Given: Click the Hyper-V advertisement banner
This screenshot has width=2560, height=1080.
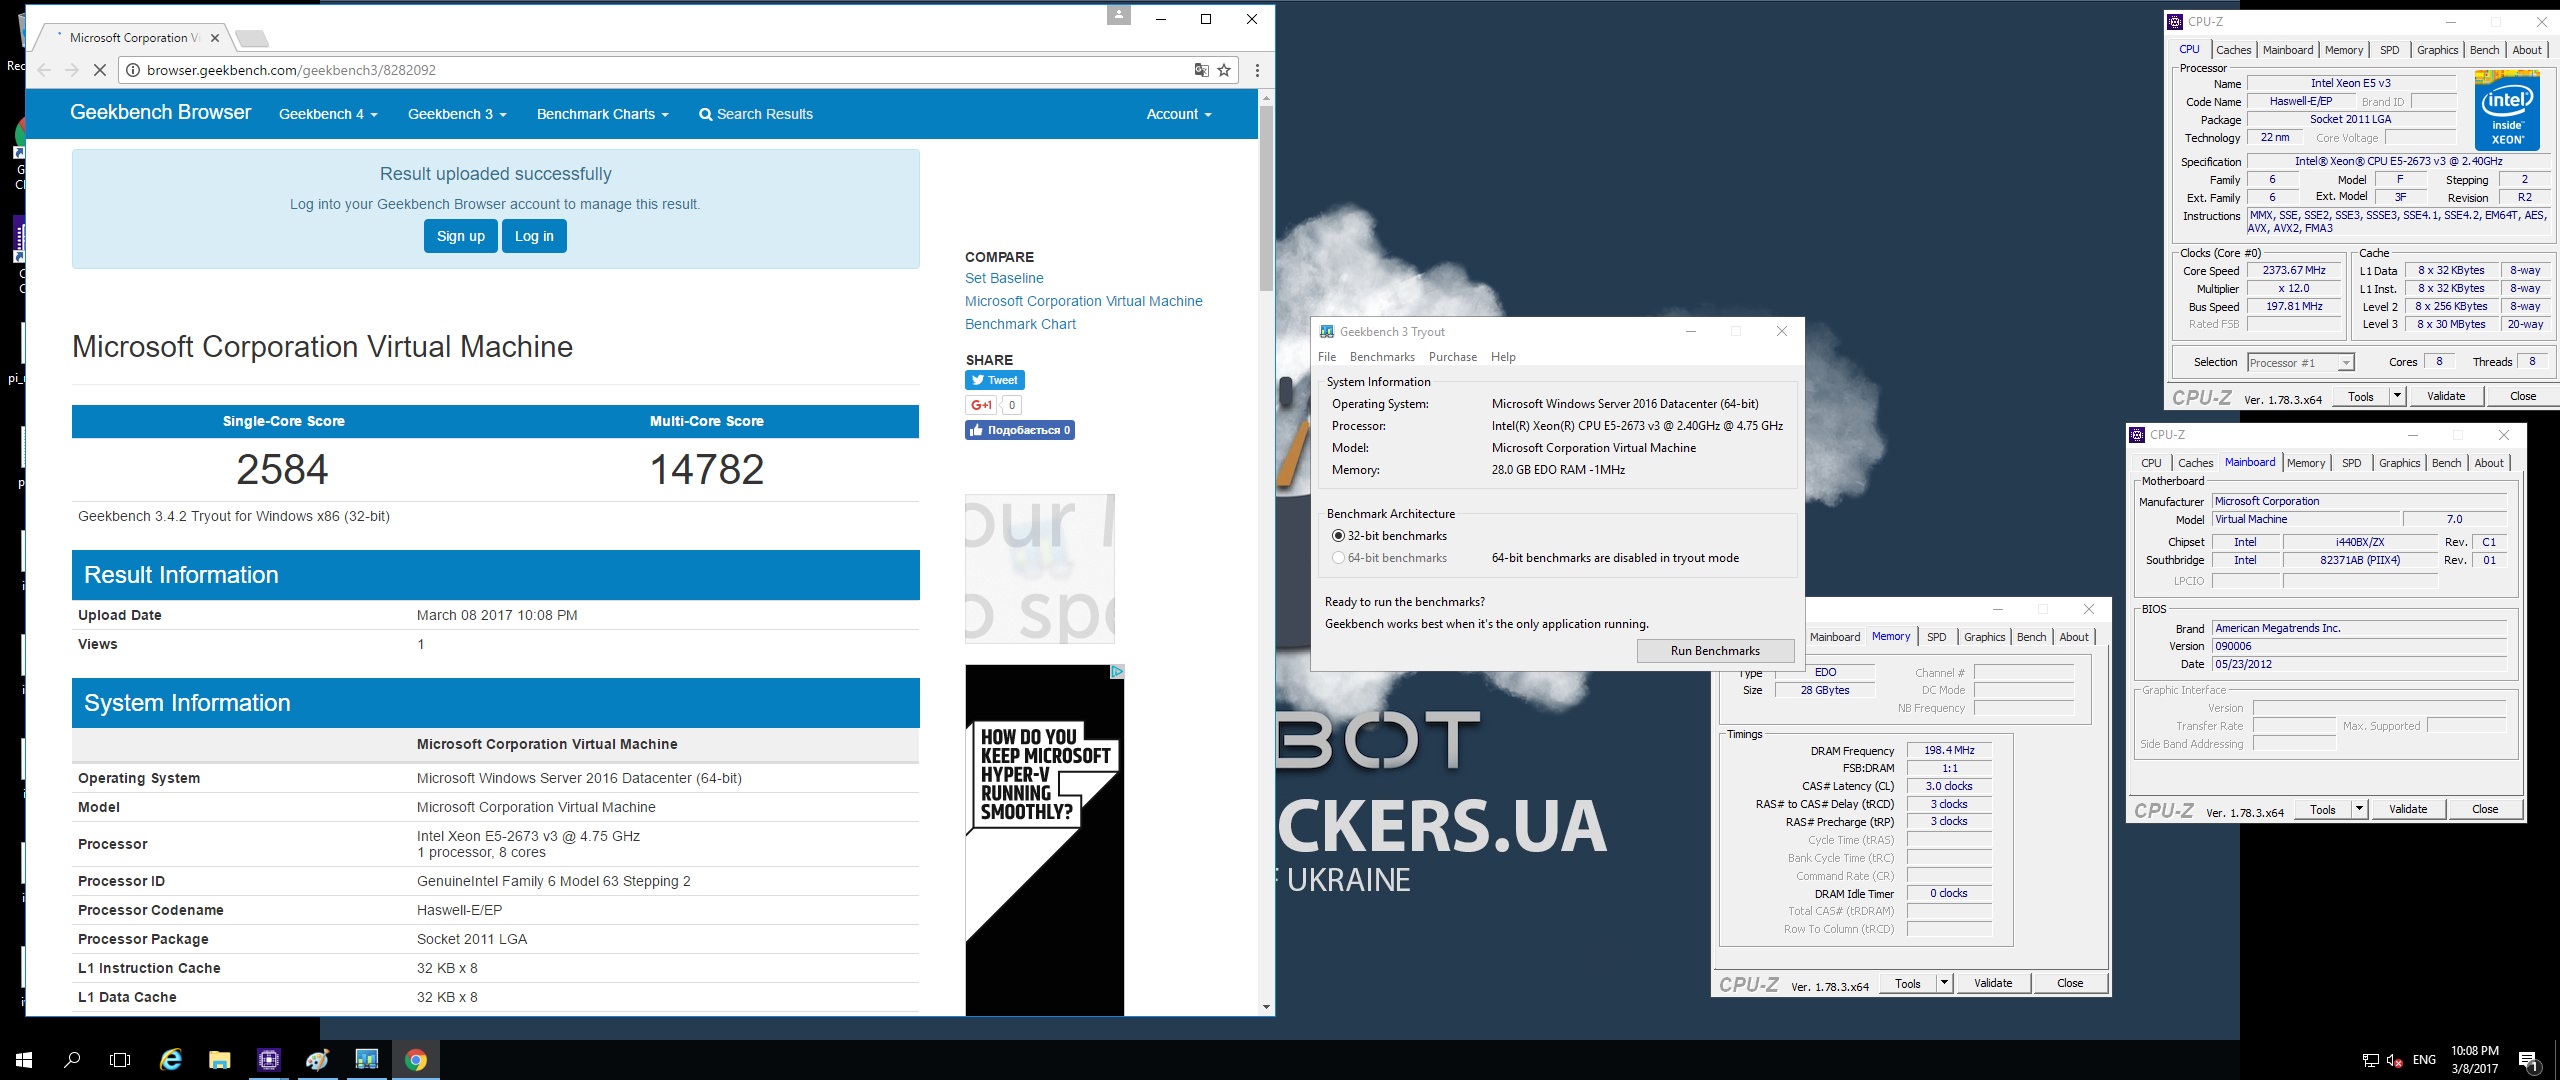Looking at the screenshot, I should click(x=1044, y=840).
